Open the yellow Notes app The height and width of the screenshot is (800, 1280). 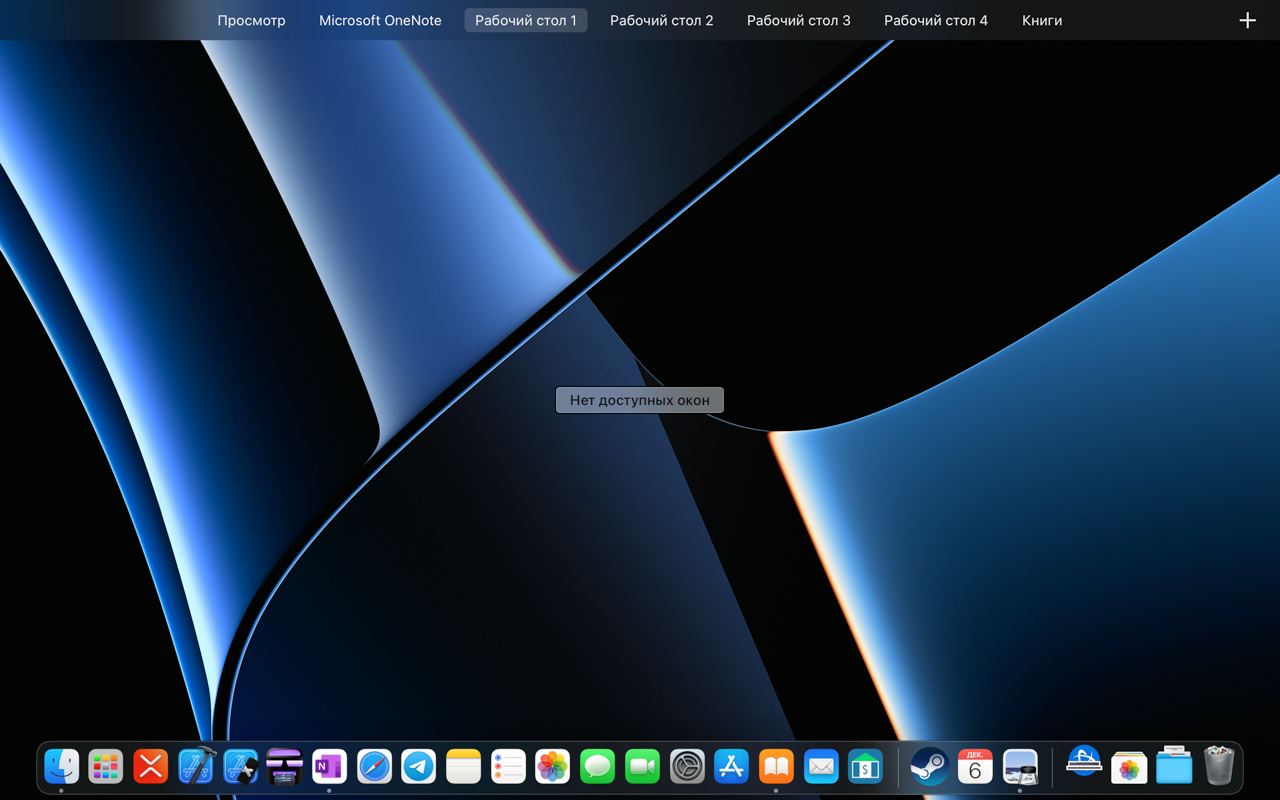point(464,767)
